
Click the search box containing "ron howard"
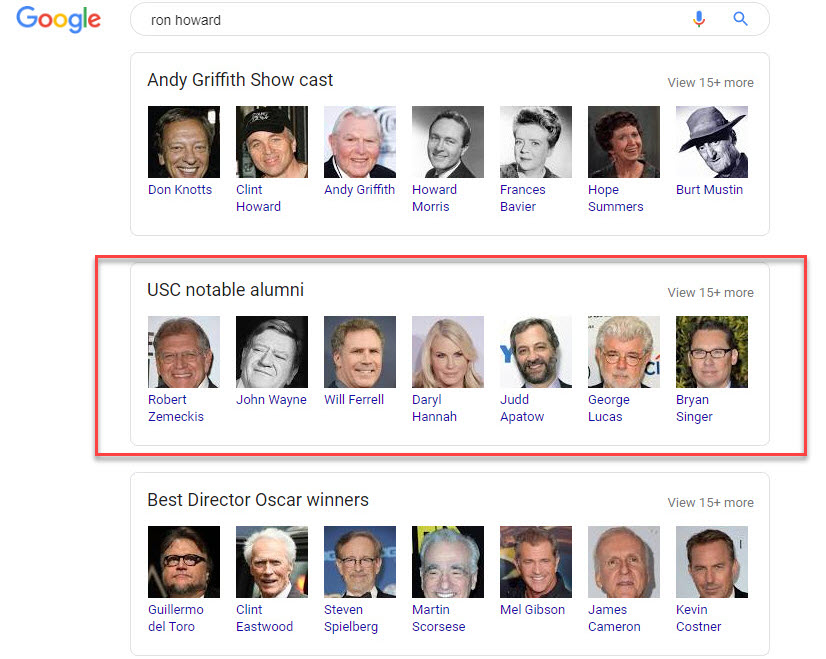[400, 19]
